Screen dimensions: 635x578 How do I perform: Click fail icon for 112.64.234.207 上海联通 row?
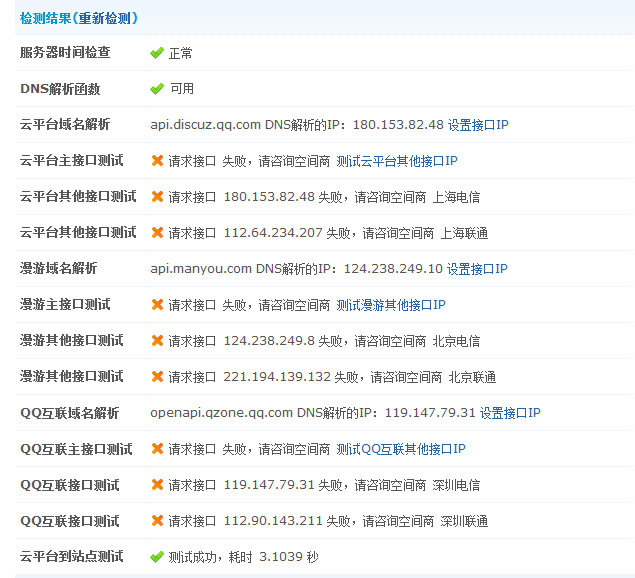157,233
